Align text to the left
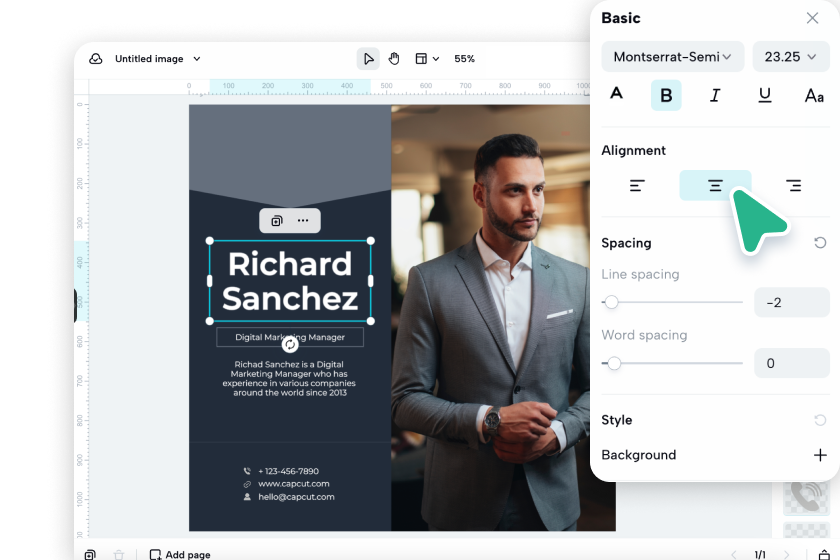 pos(637,186)
